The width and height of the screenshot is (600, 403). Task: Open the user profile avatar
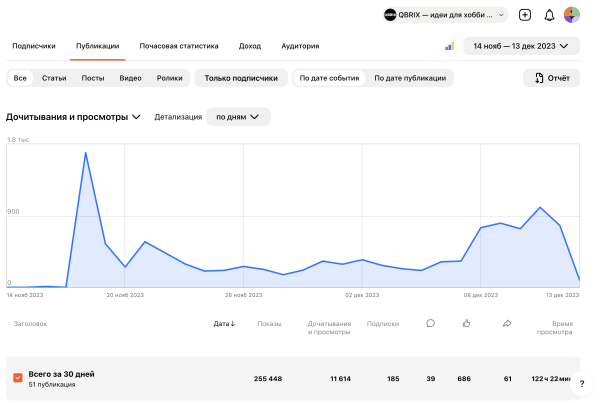point(572,15)
